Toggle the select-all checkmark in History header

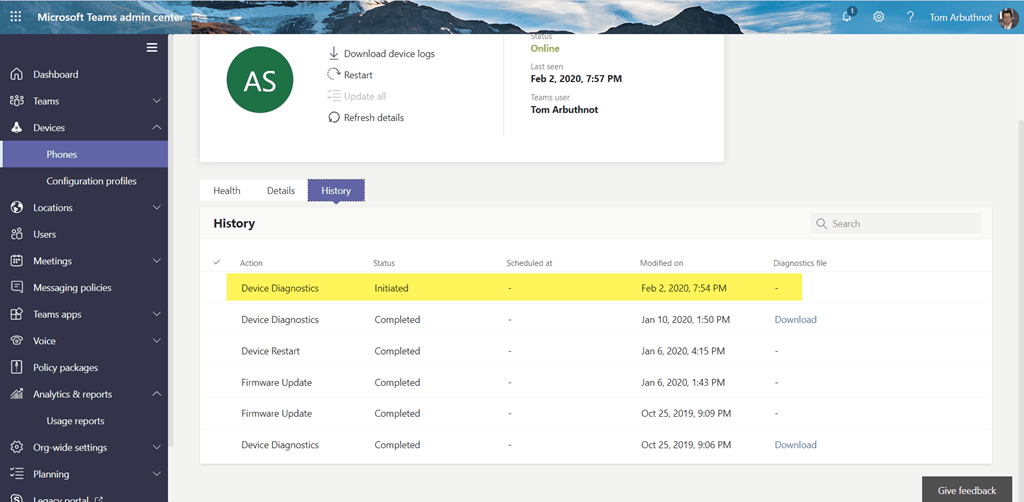(217, 262)
